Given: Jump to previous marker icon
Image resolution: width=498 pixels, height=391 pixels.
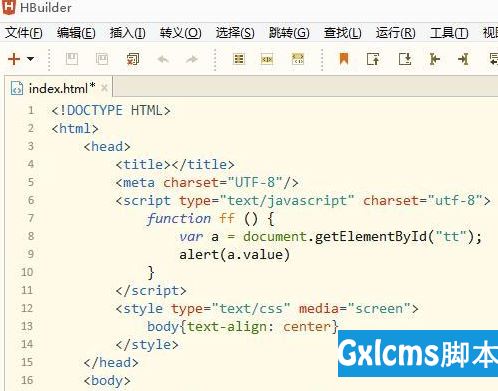Looking at the screenshot, I should point(373,59).
